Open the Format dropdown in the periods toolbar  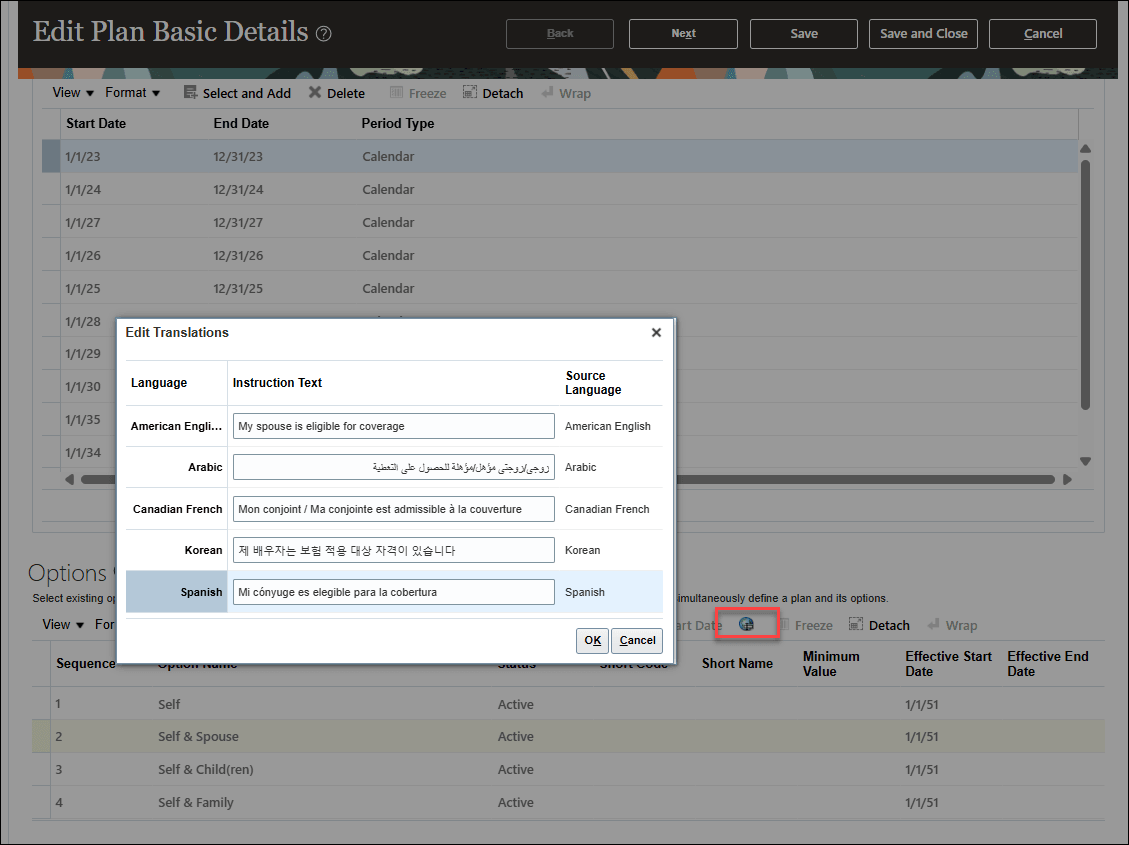[126, 92]
